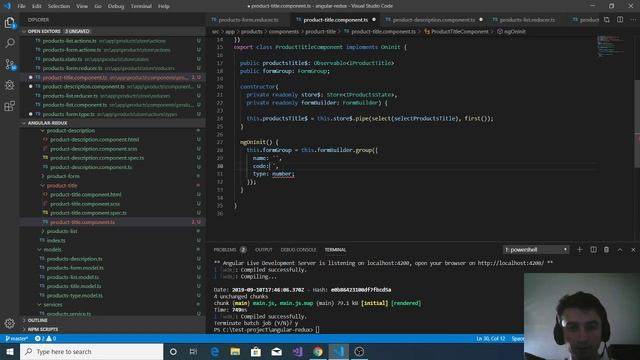Open the Selection menu

(x=59, y=6)
